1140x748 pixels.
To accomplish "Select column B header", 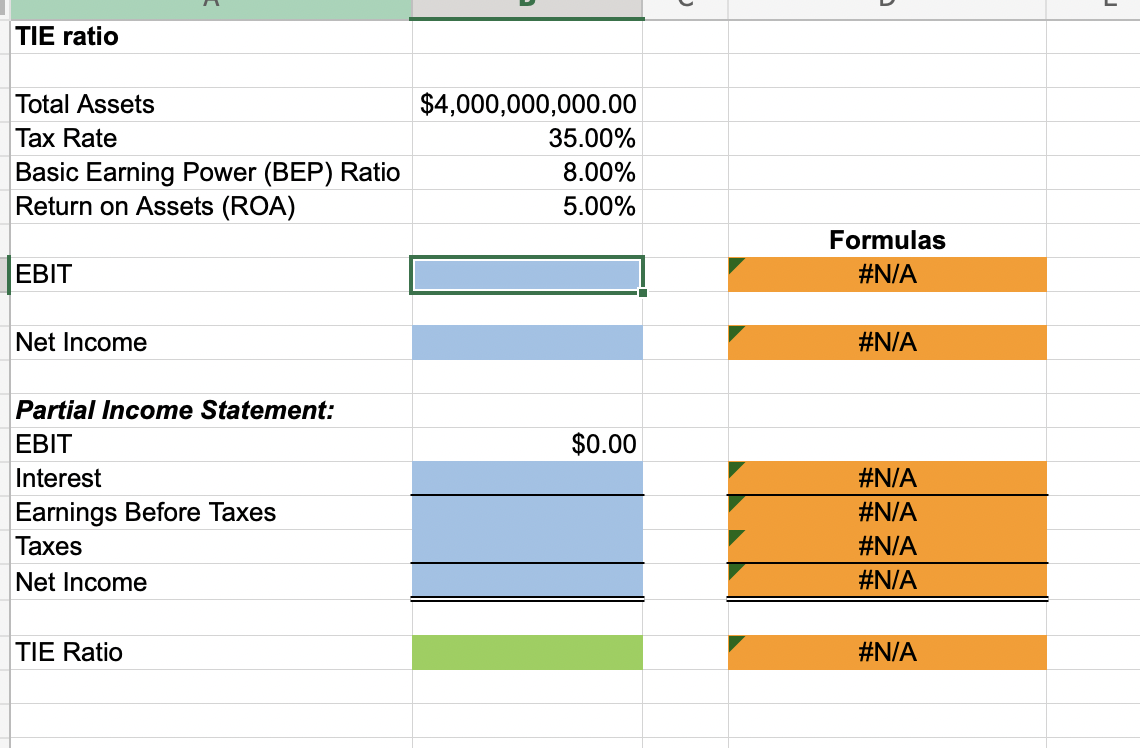I will 527,6.
